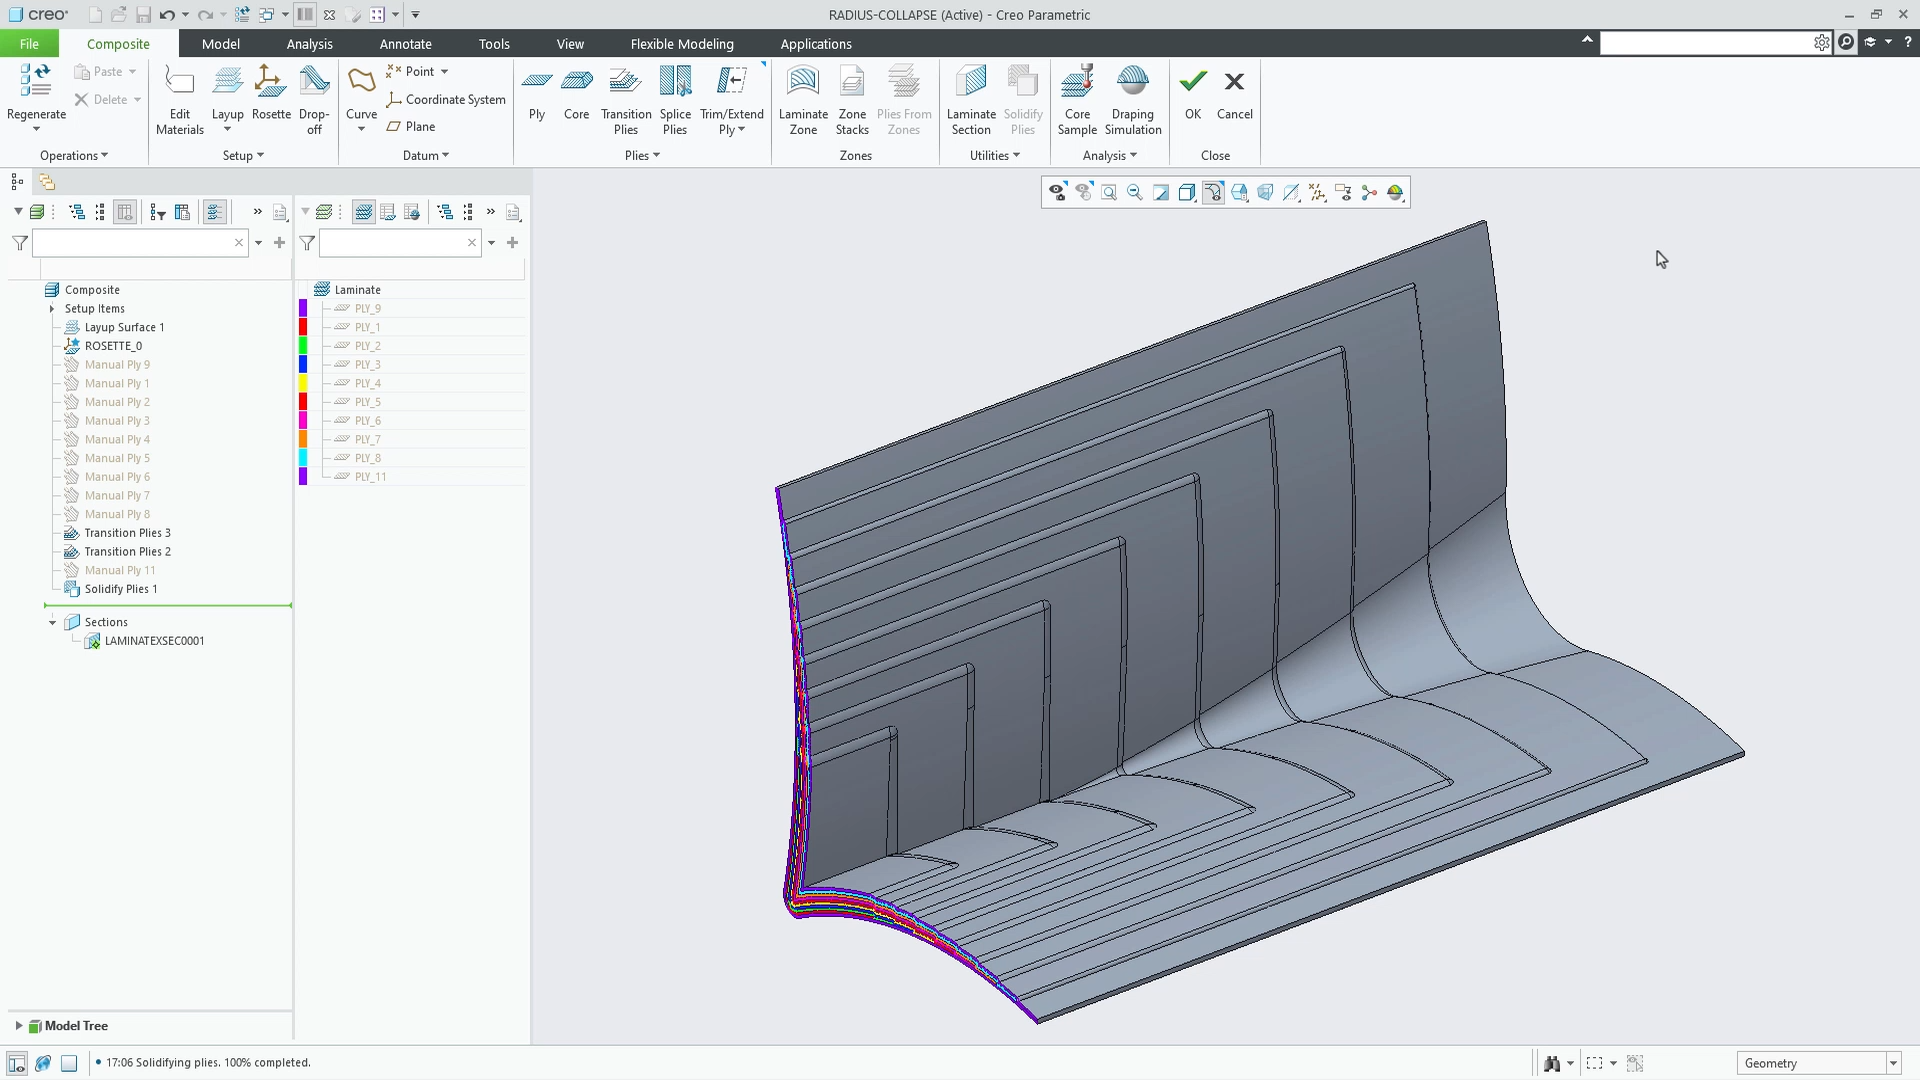This screenshot has height=1080, width=1920.
Task: Open the Flexible Modeling tab
Action: pos(682,44)
